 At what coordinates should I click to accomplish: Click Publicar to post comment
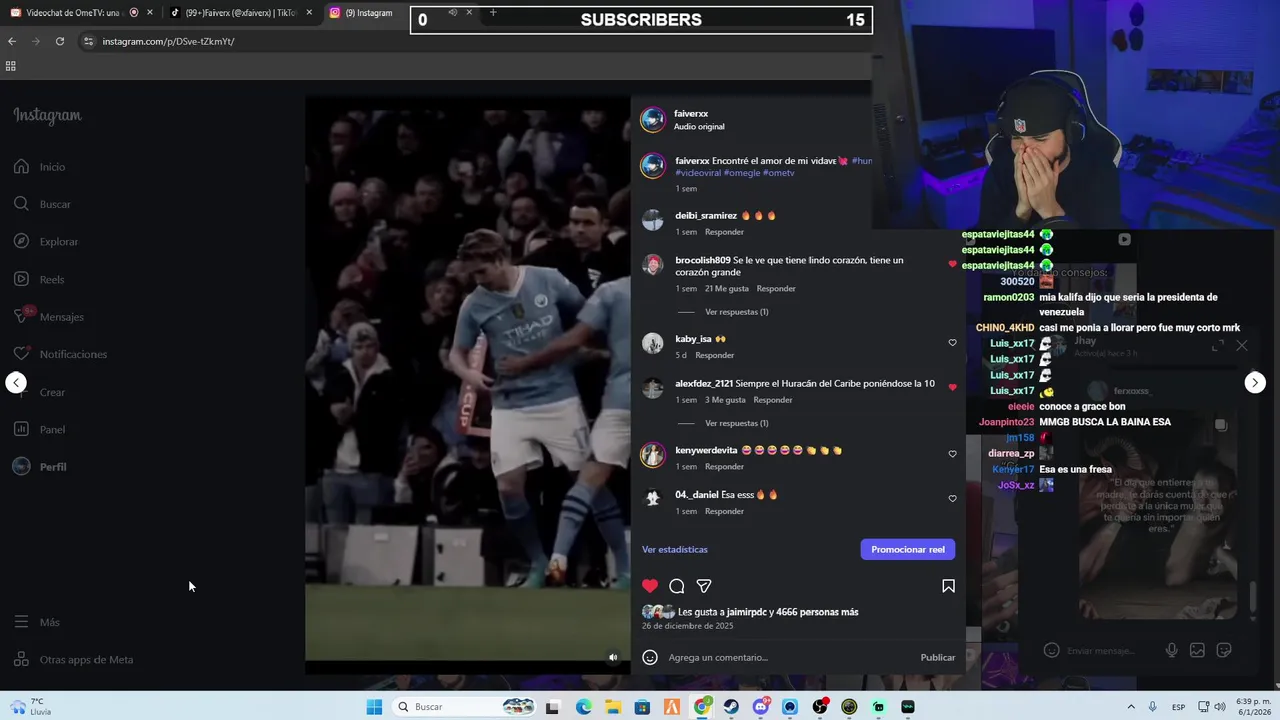click(938, 657)
